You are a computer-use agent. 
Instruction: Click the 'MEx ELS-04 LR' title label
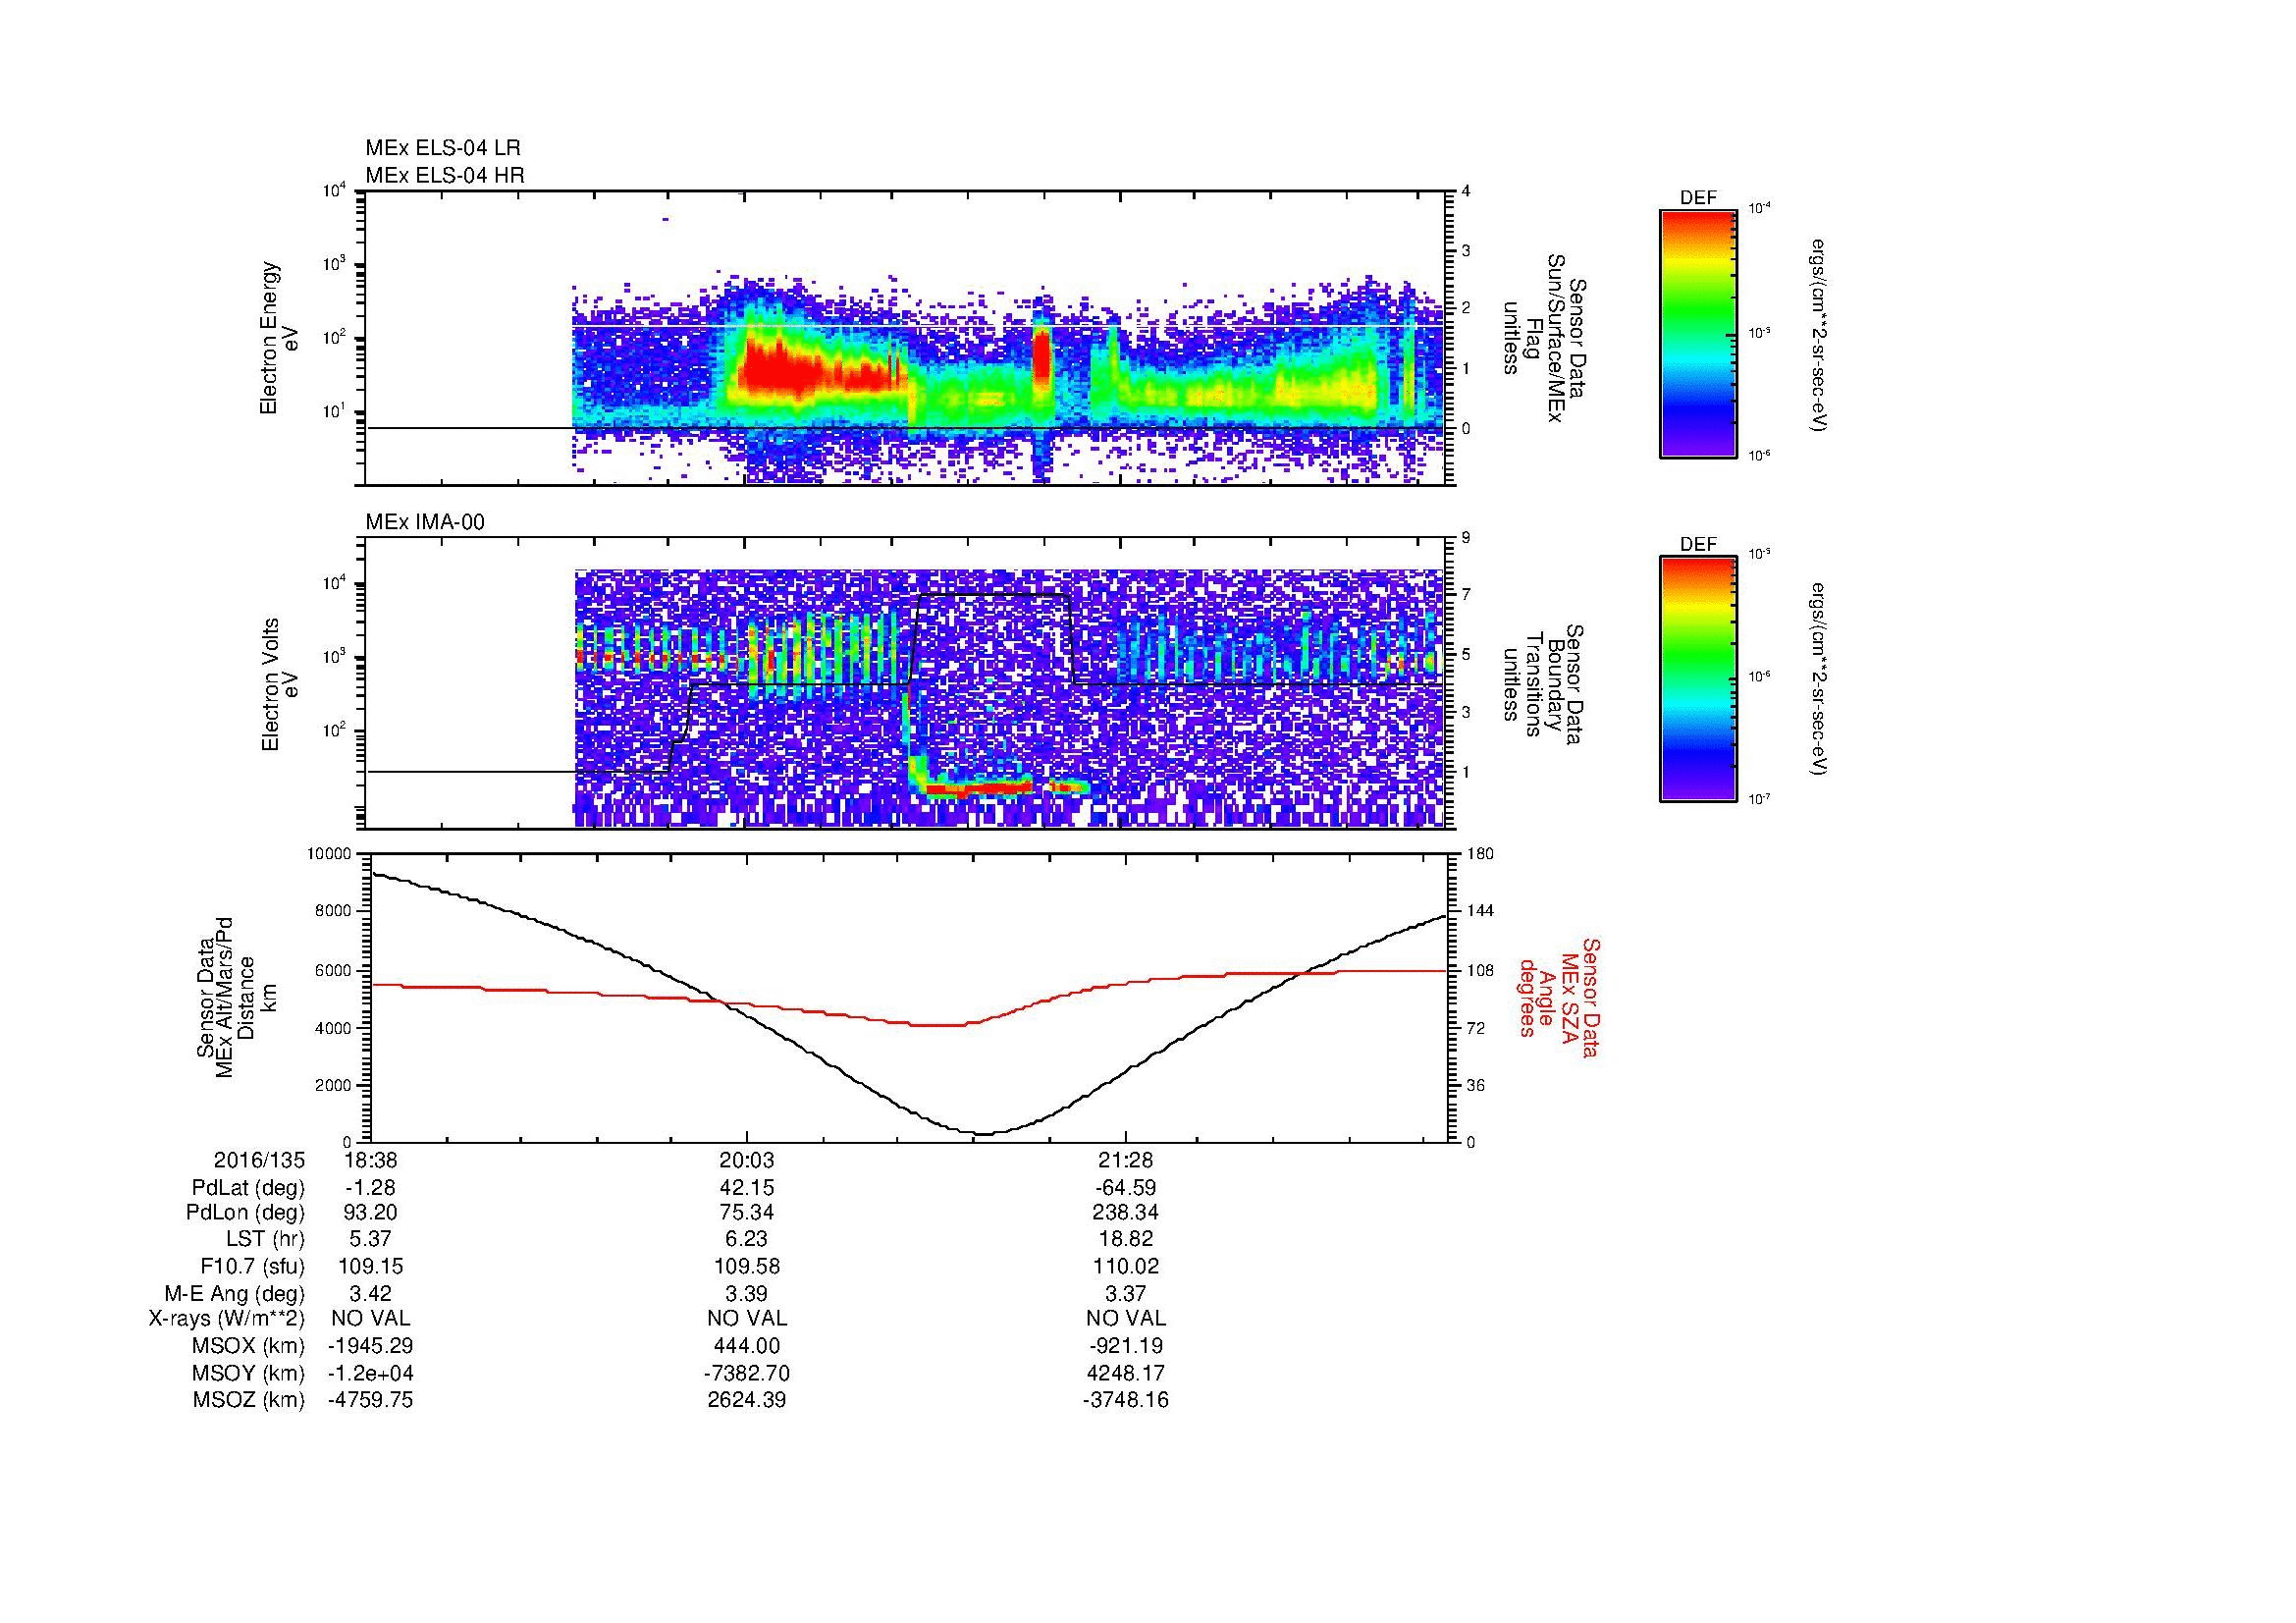pos(443,148)
